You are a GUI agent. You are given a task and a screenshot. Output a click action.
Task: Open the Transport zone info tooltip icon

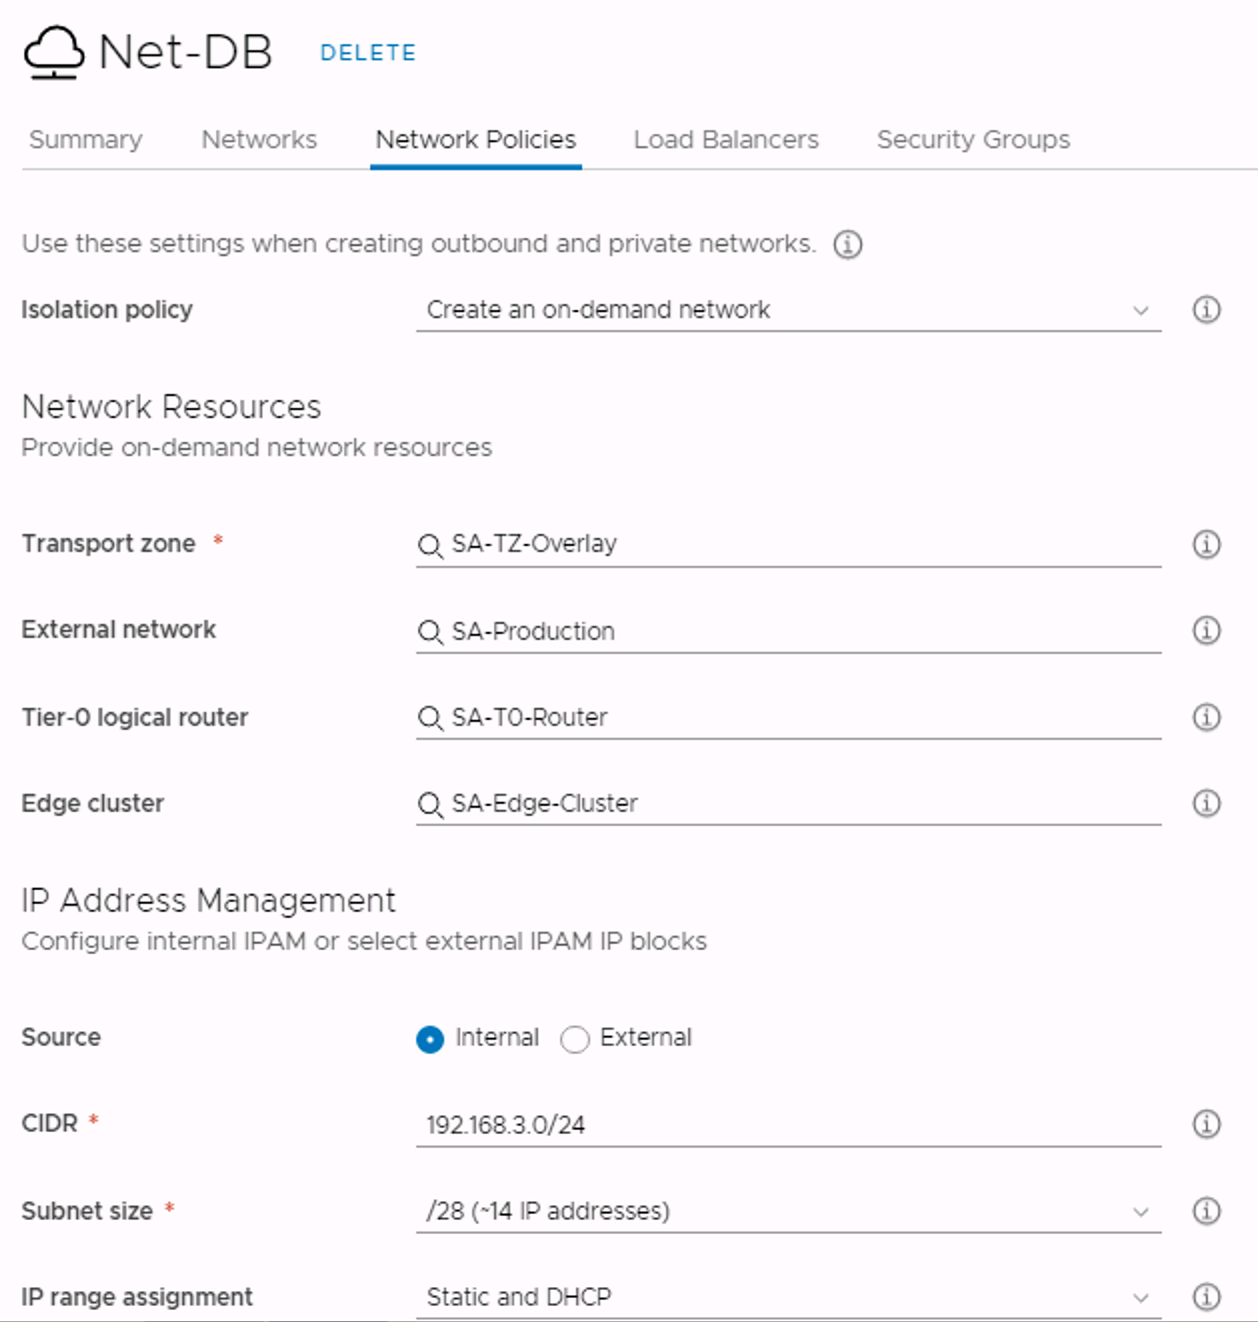tap(1206, 544)
